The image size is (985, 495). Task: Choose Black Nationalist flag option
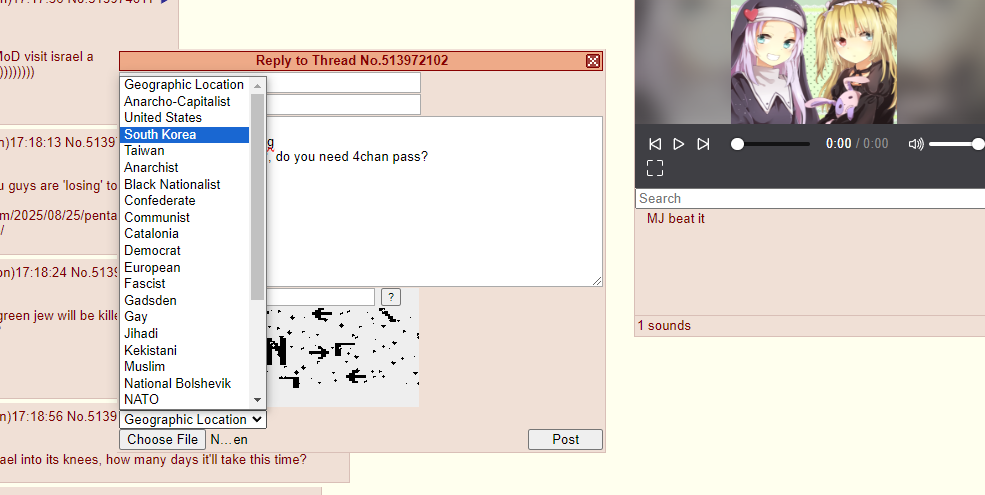coord(185,184)
